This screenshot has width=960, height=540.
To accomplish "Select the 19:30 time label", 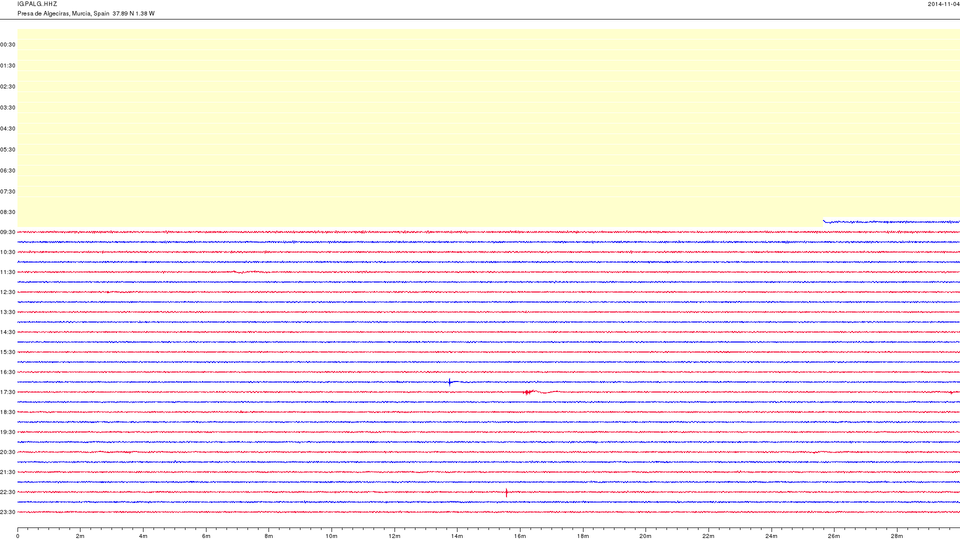I will coord(8,432).
